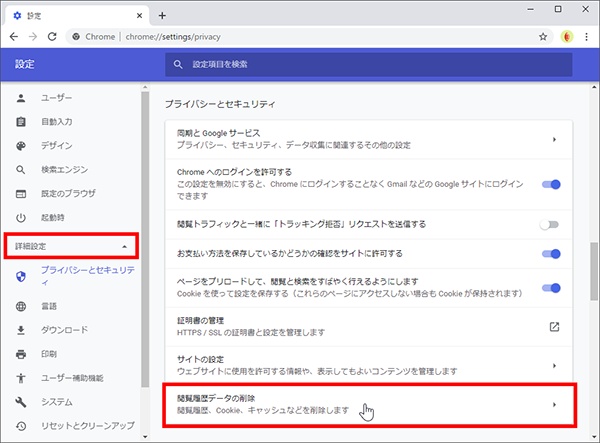600x443 pixels.
Task: Click the magnifier icon in settings search
Action: [x=178, y=64]
